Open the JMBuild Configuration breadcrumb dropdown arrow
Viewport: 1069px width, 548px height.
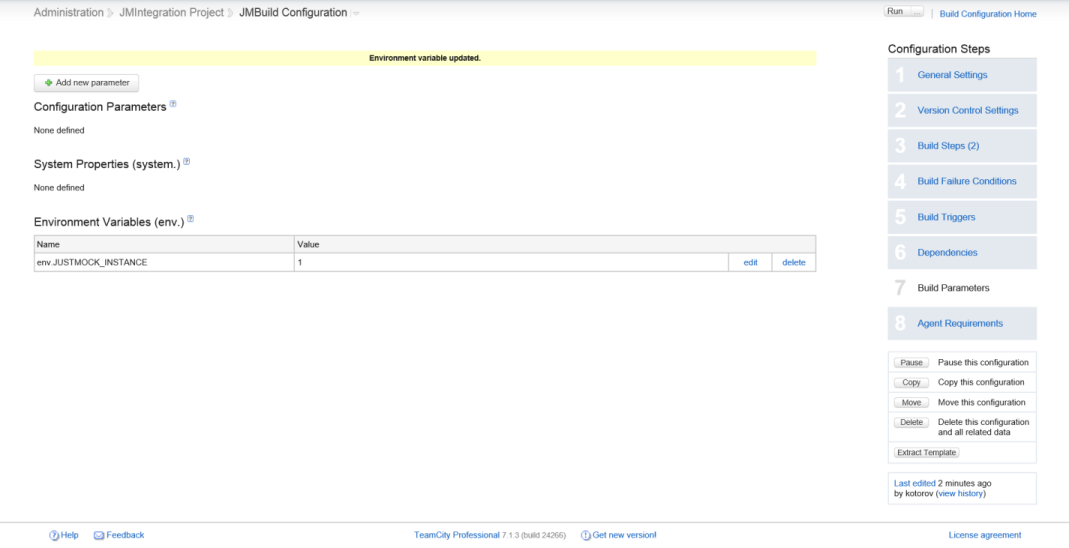click(356, 14)
